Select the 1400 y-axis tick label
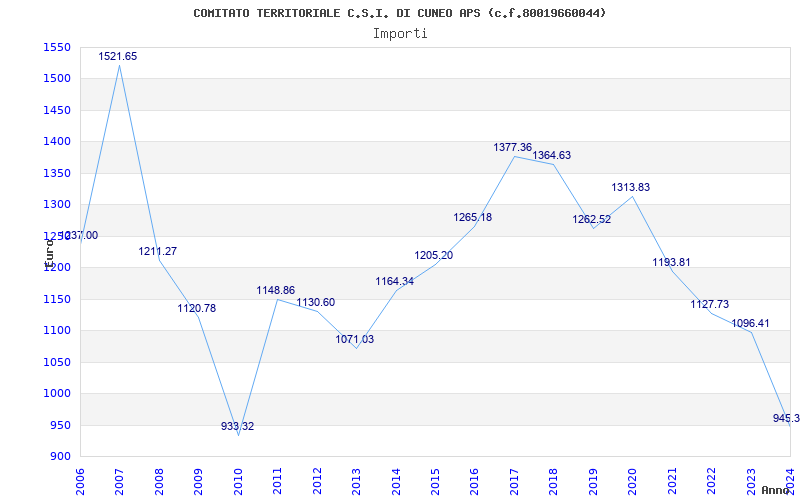Screen dimensions: 800x500 click(x=57, y=141)
